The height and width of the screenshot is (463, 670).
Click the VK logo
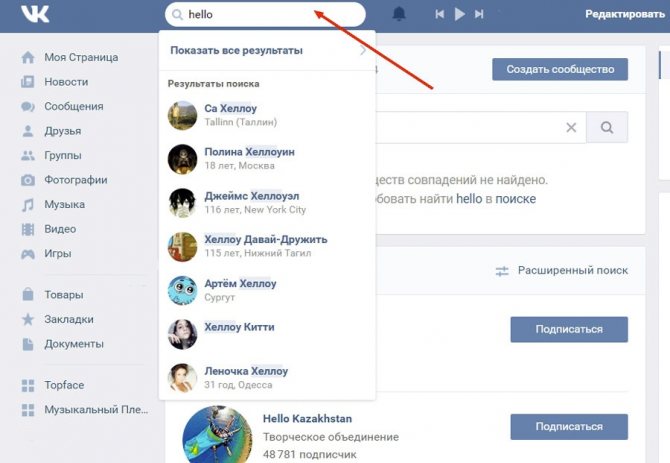(x=35, y=14)
